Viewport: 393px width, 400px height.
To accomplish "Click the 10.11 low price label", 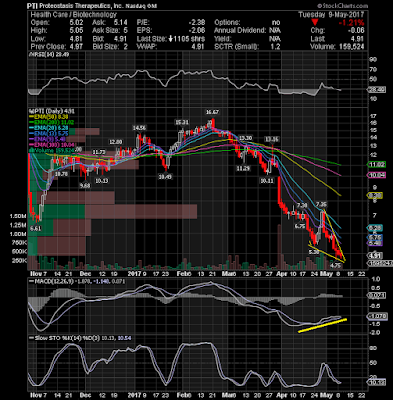I will [x=267, y=181].
